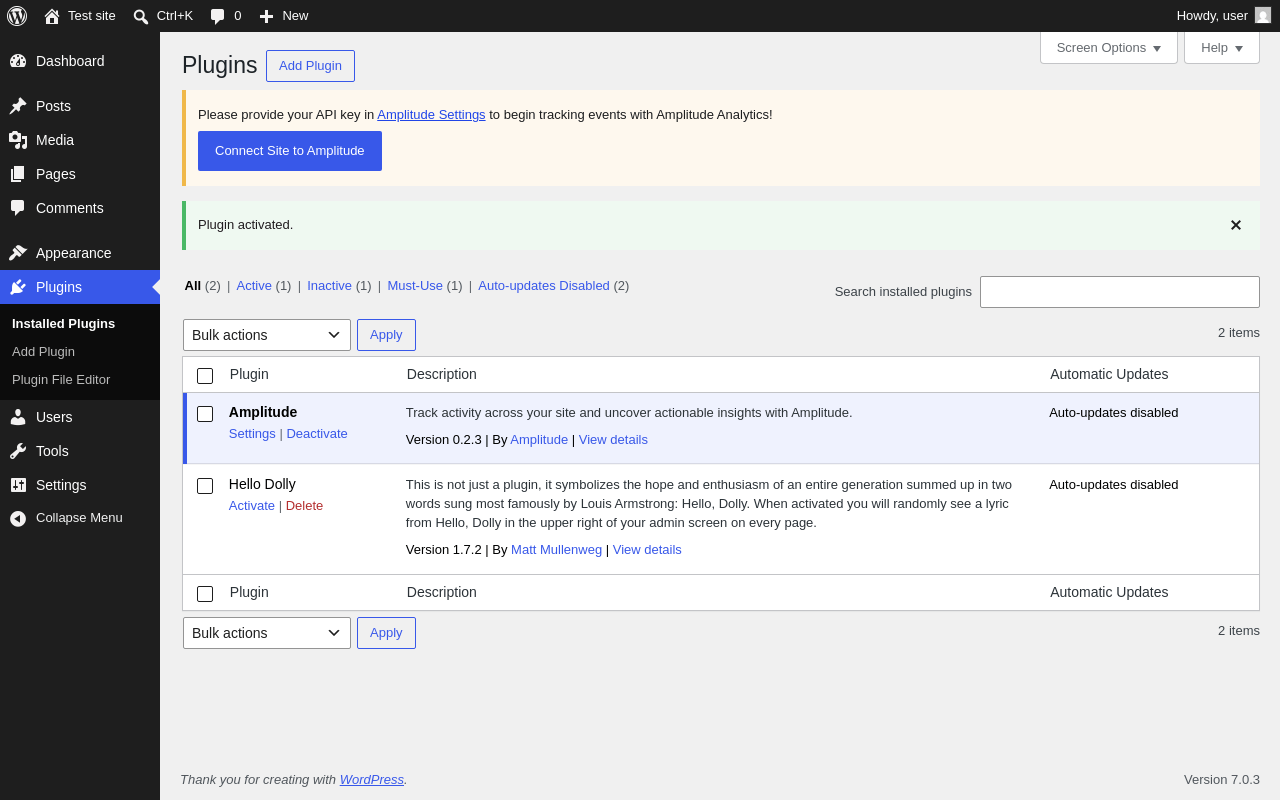Image resolution: width=1280 pixels, height=800 pixels.
Task: Click the Posts pin icon
Action: point(18,106)
